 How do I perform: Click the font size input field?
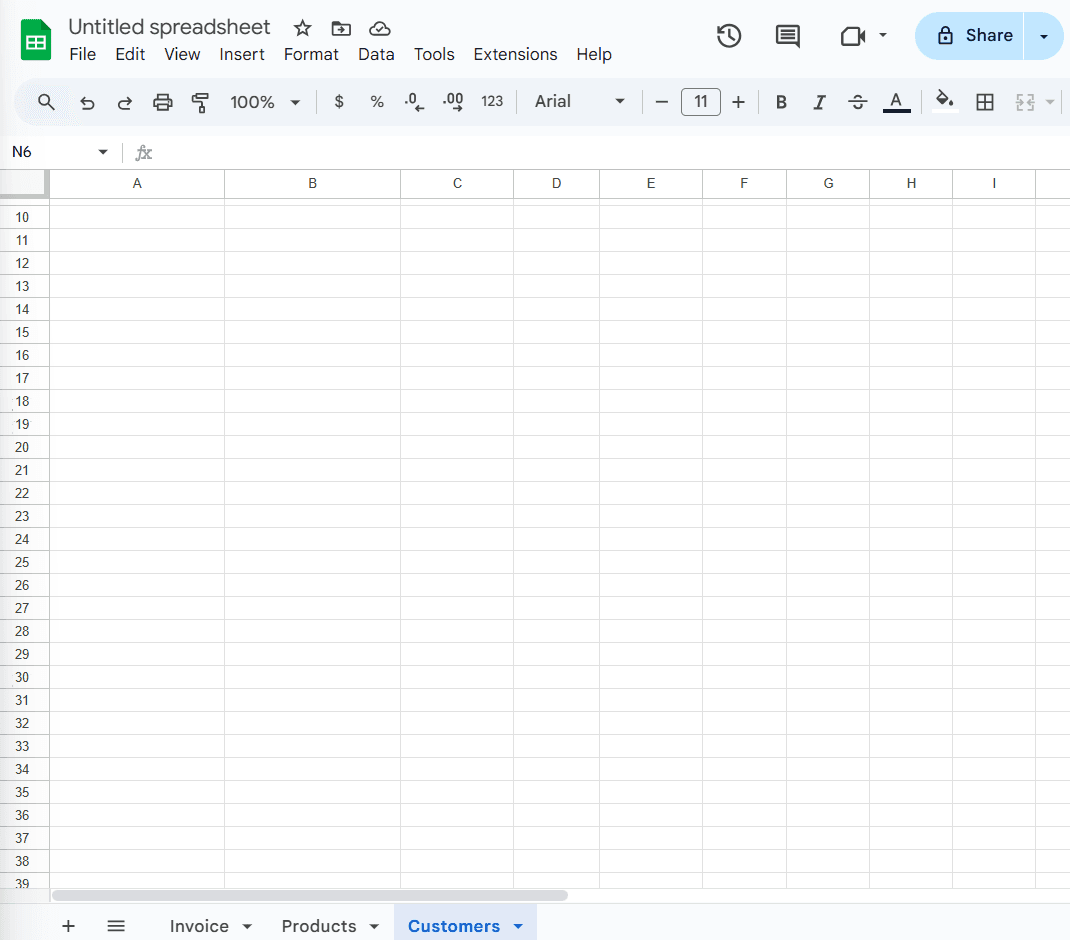tap(700, 102)
